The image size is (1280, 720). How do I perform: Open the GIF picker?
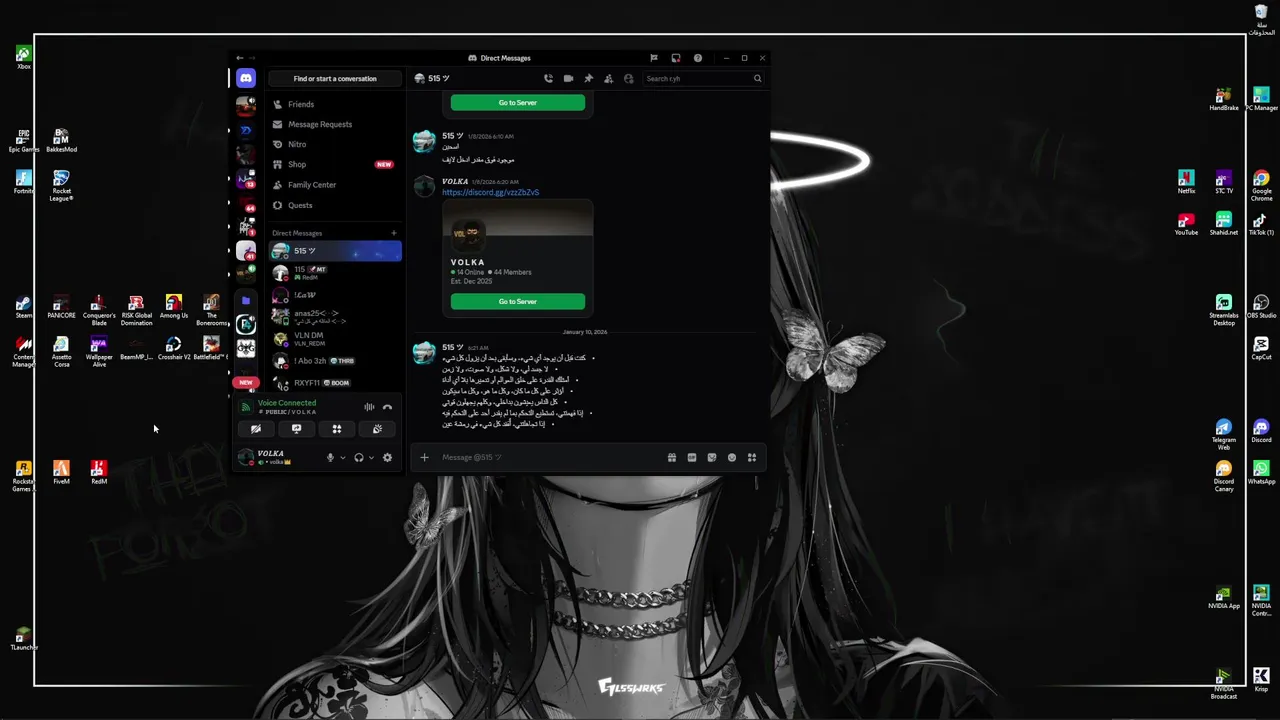tap(692, 458)
